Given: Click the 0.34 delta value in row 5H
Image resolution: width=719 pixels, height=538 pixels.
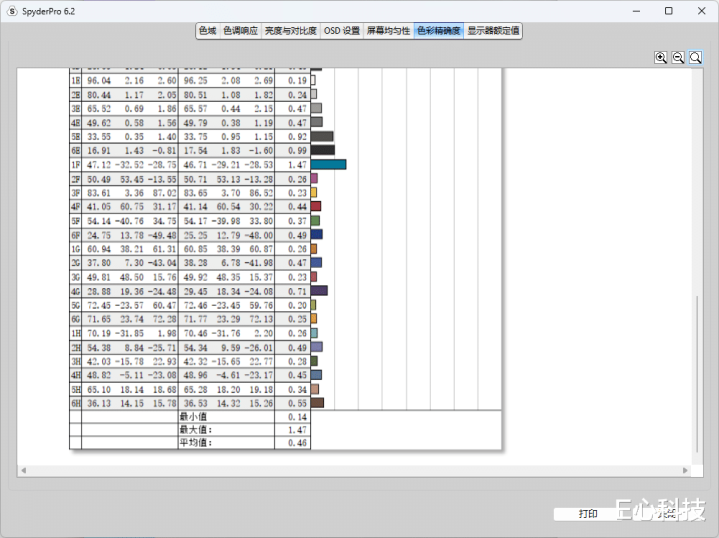Looking at the screenshot, I should coord(297,389).
